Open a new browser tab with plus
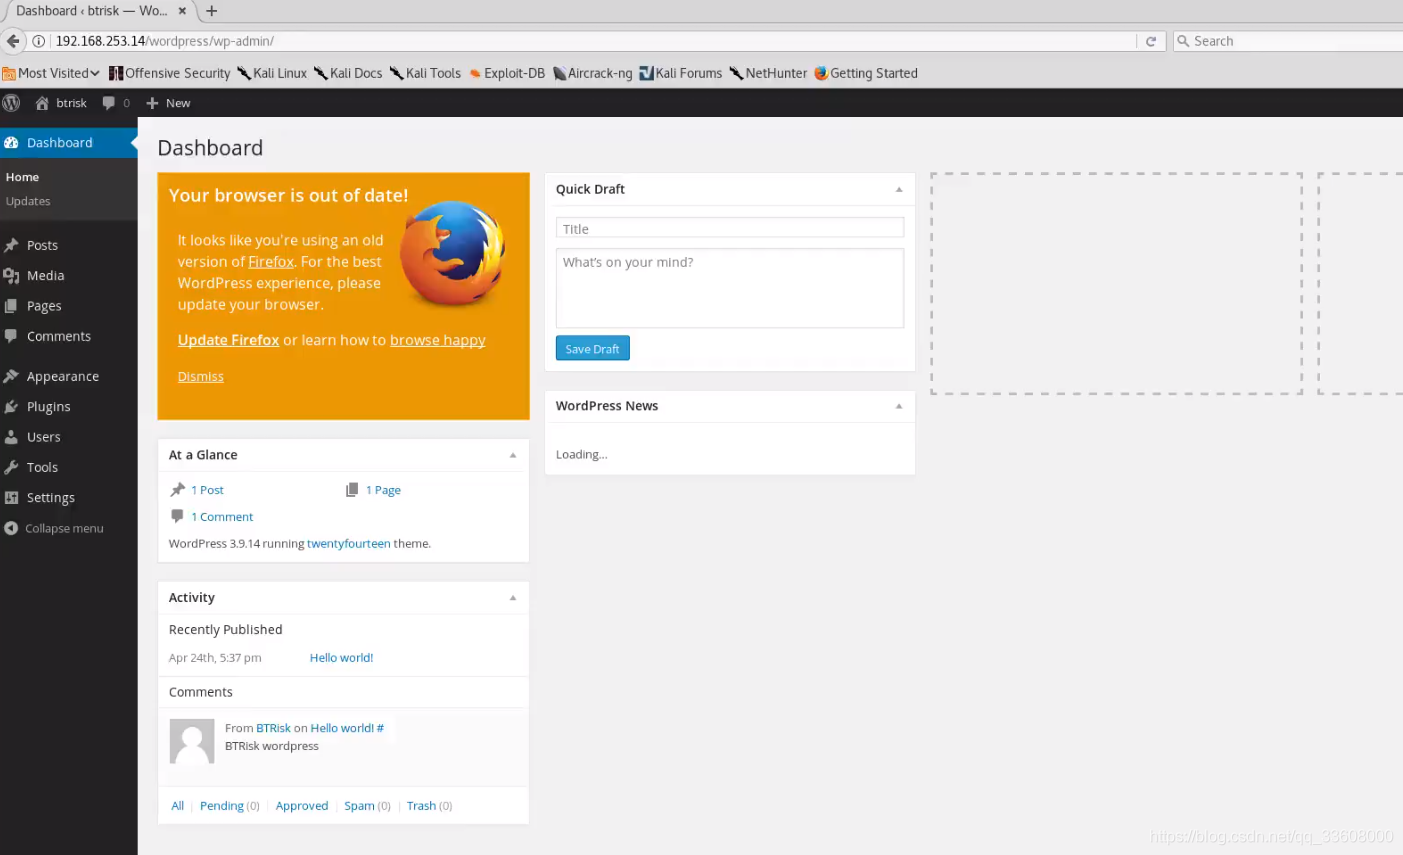This screenshot has height=855, width=1403. coord(211,11)
